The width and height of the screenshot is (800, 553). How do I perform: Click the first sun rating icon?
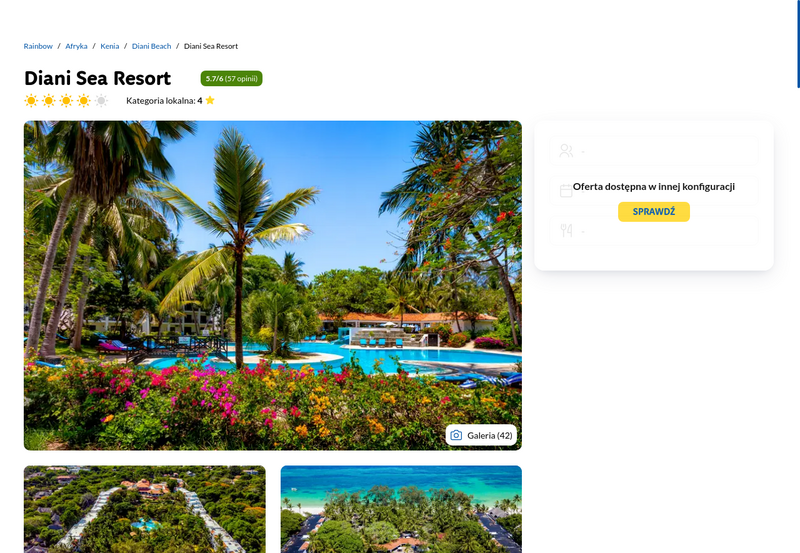(x=31, y=100)
